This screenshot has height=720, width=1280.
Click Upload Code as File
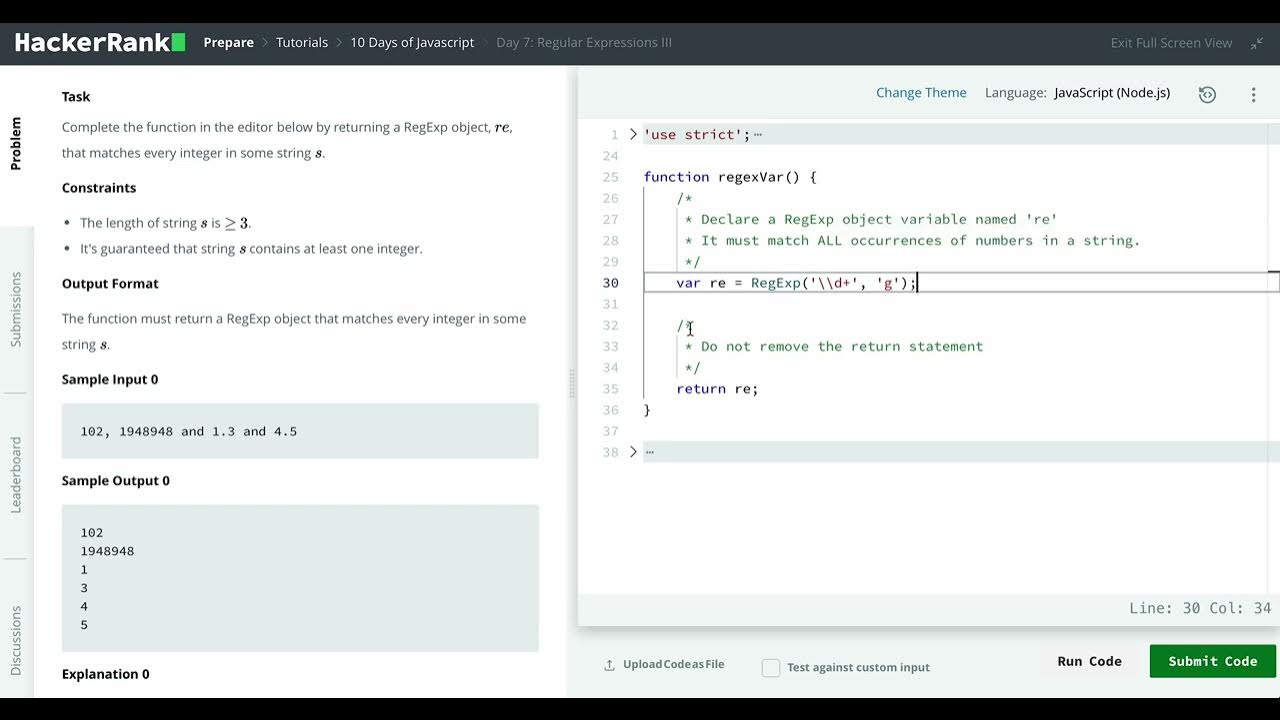pos(673,665)
